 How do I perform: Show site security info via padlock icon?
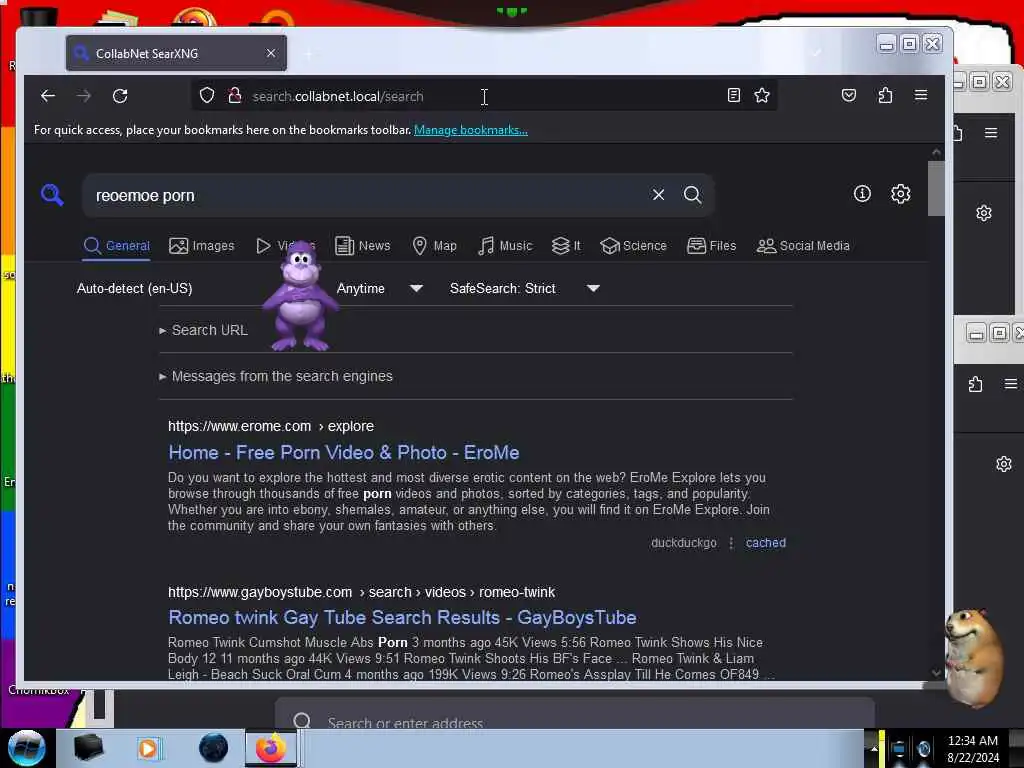pos(234,96)
